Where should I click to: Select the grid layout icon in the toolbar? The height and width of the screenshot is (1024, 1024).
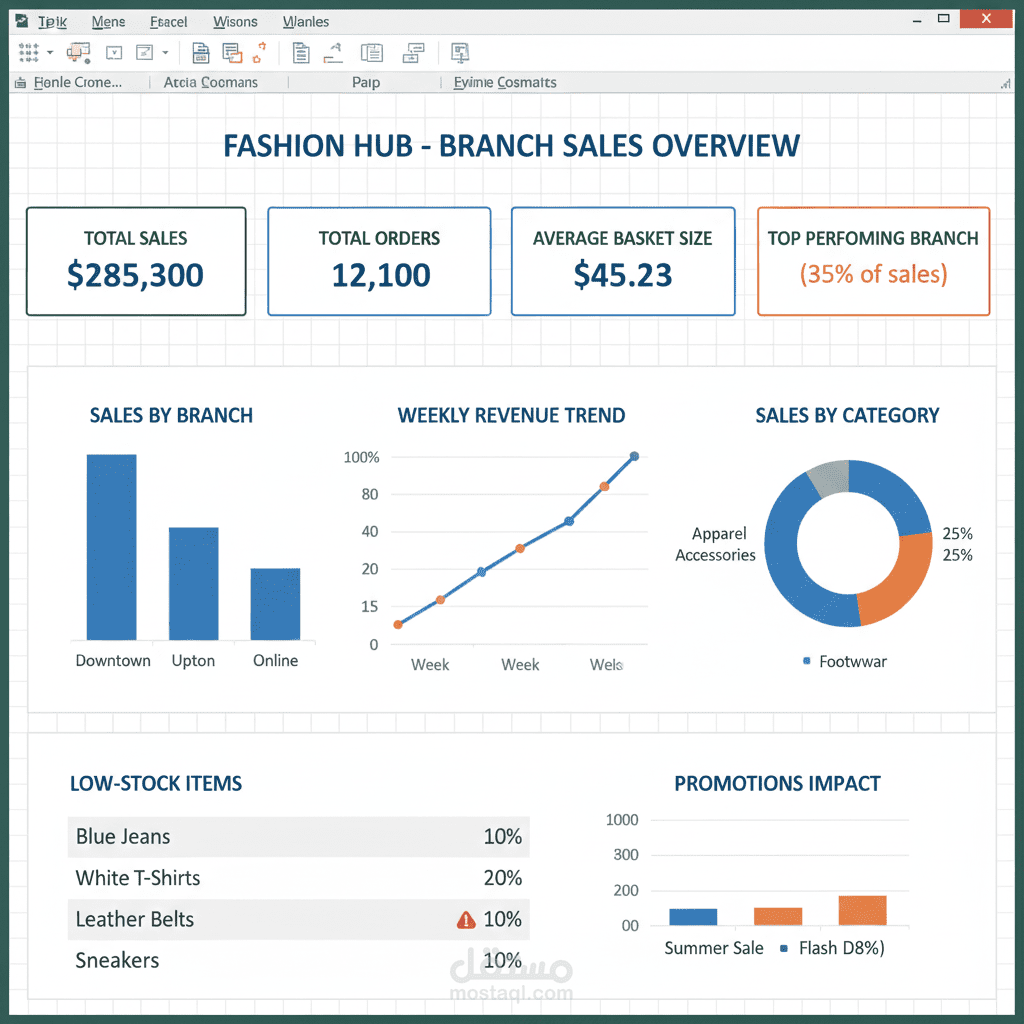click(28, 52)
